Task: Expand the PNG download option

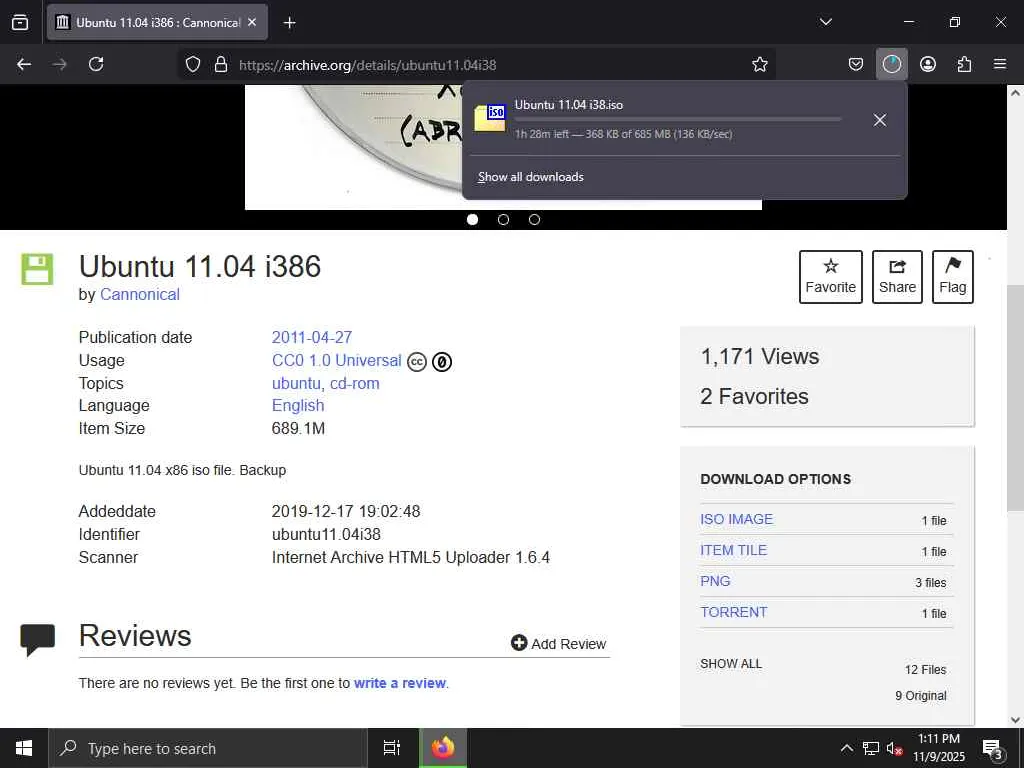Action: click(715, 581)
